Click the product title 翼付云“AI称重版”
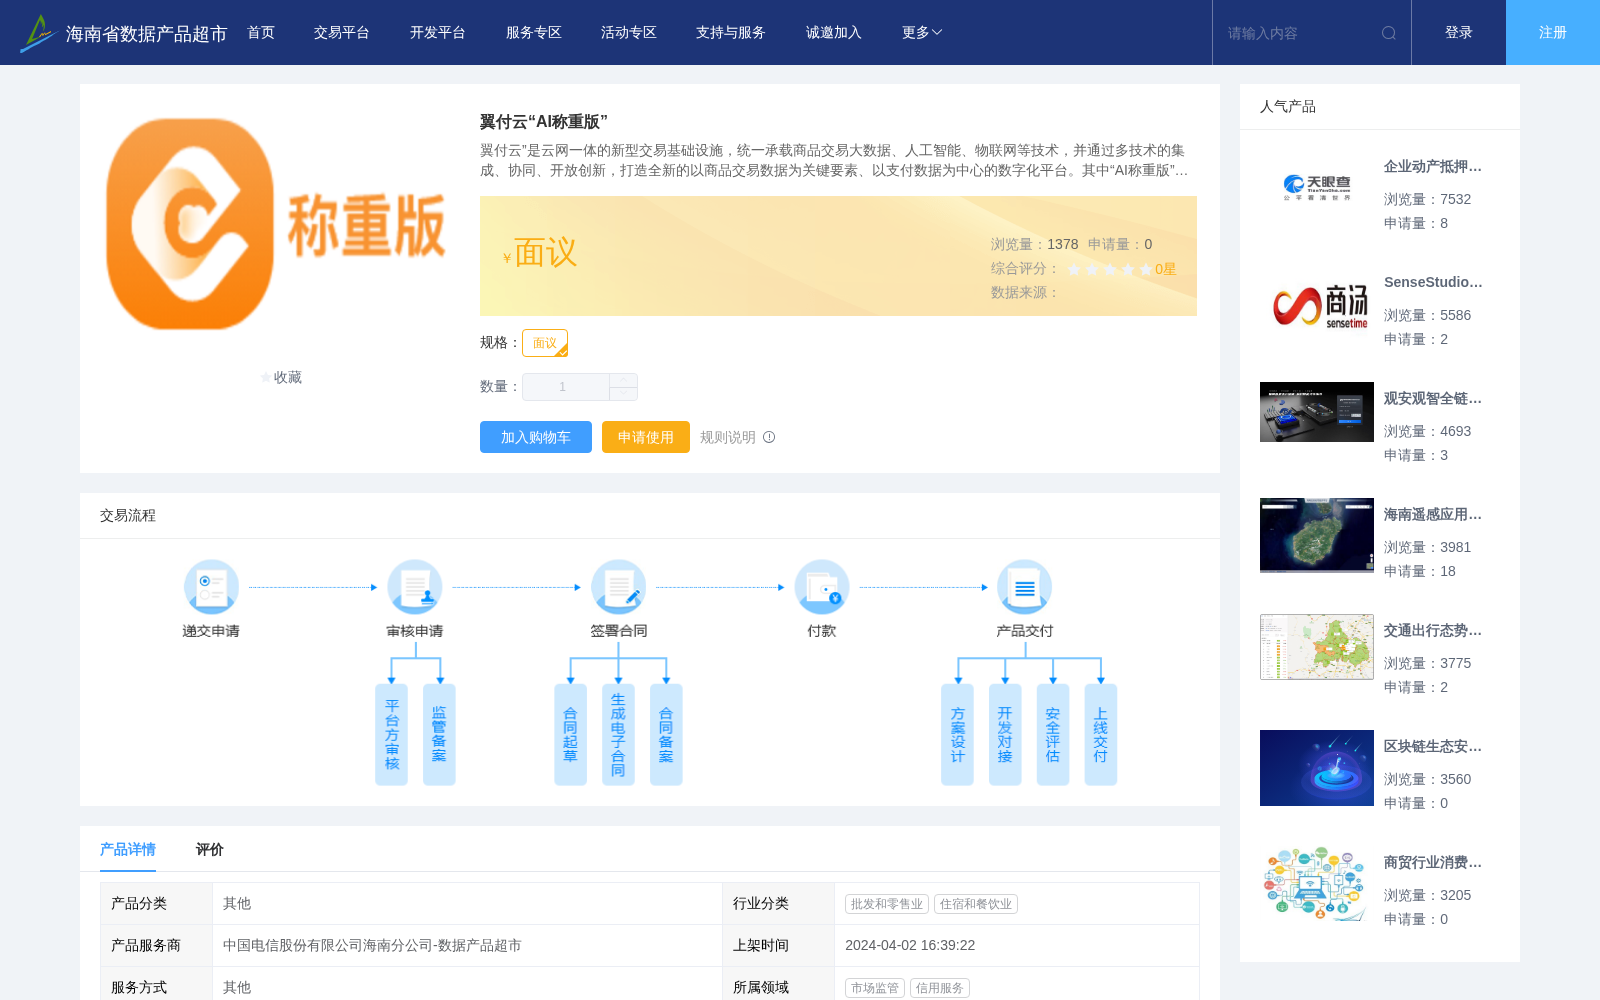This screenshot has height=1000, width=1600. 544,122
